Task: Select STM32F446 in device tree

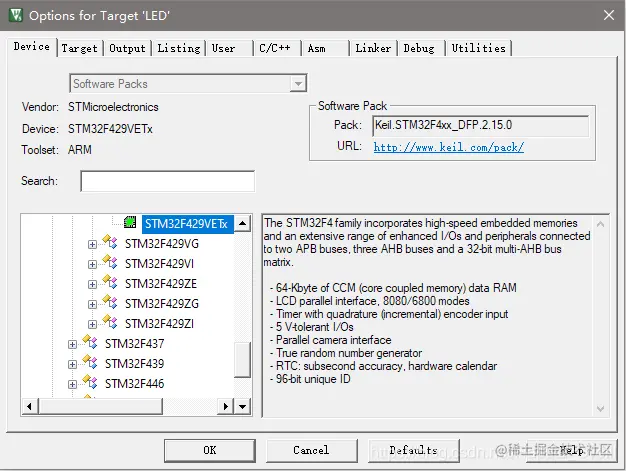Action: 135,384
